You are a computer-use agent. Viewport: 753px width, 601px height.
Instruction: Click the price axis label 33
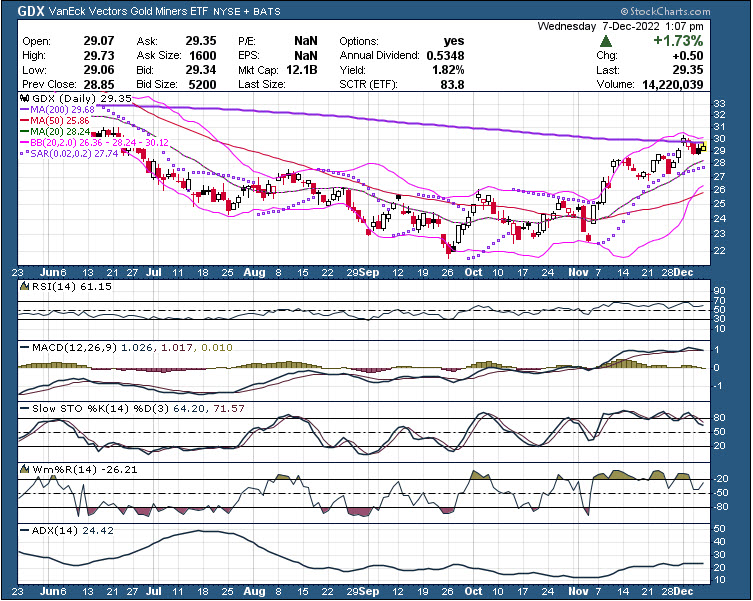719,104
